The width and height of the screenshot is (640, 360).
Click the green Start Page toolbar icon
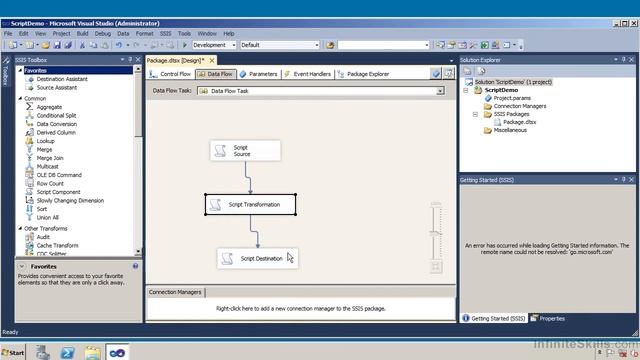[484, 45]
